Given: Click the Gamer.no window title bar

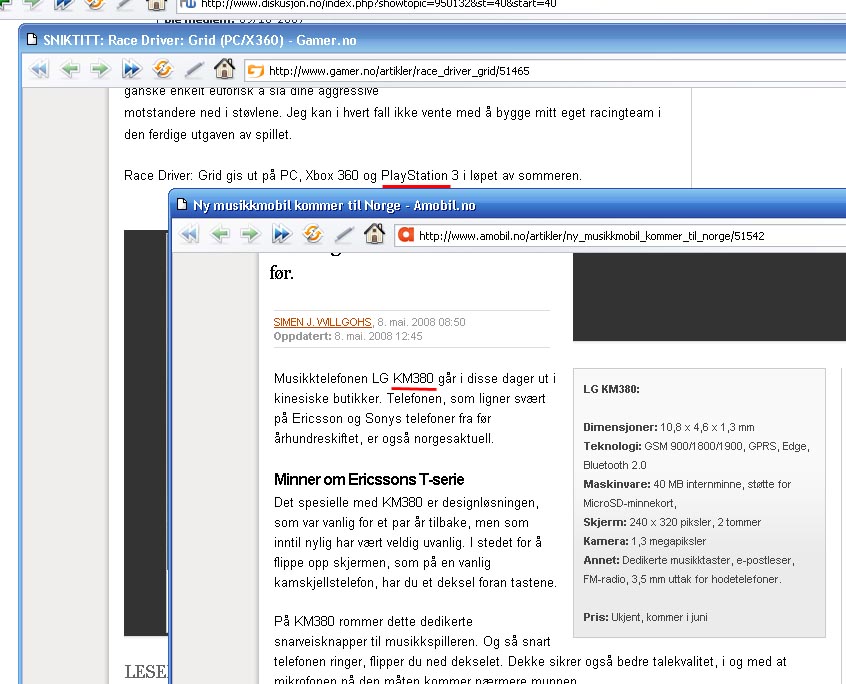Looking at the screenshot, I should pyautogui.click(x=432, y=40).
